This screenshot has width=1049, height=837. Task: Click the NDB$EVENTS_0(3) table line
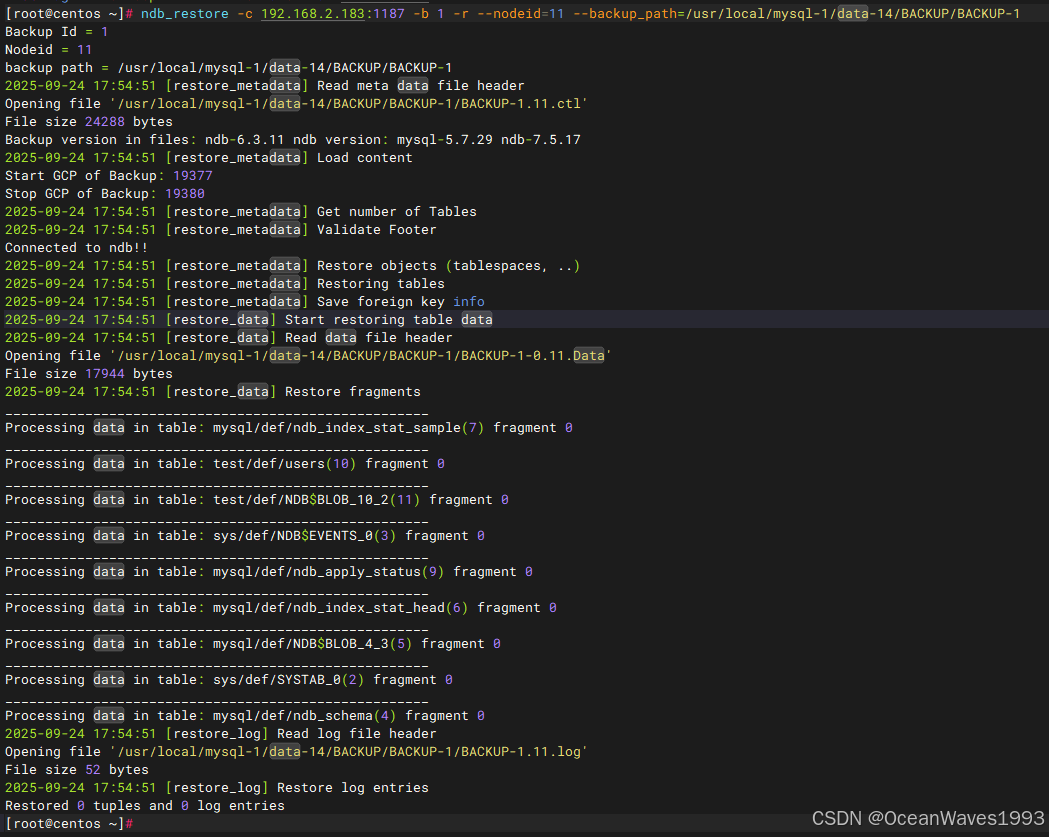[245, 537]
